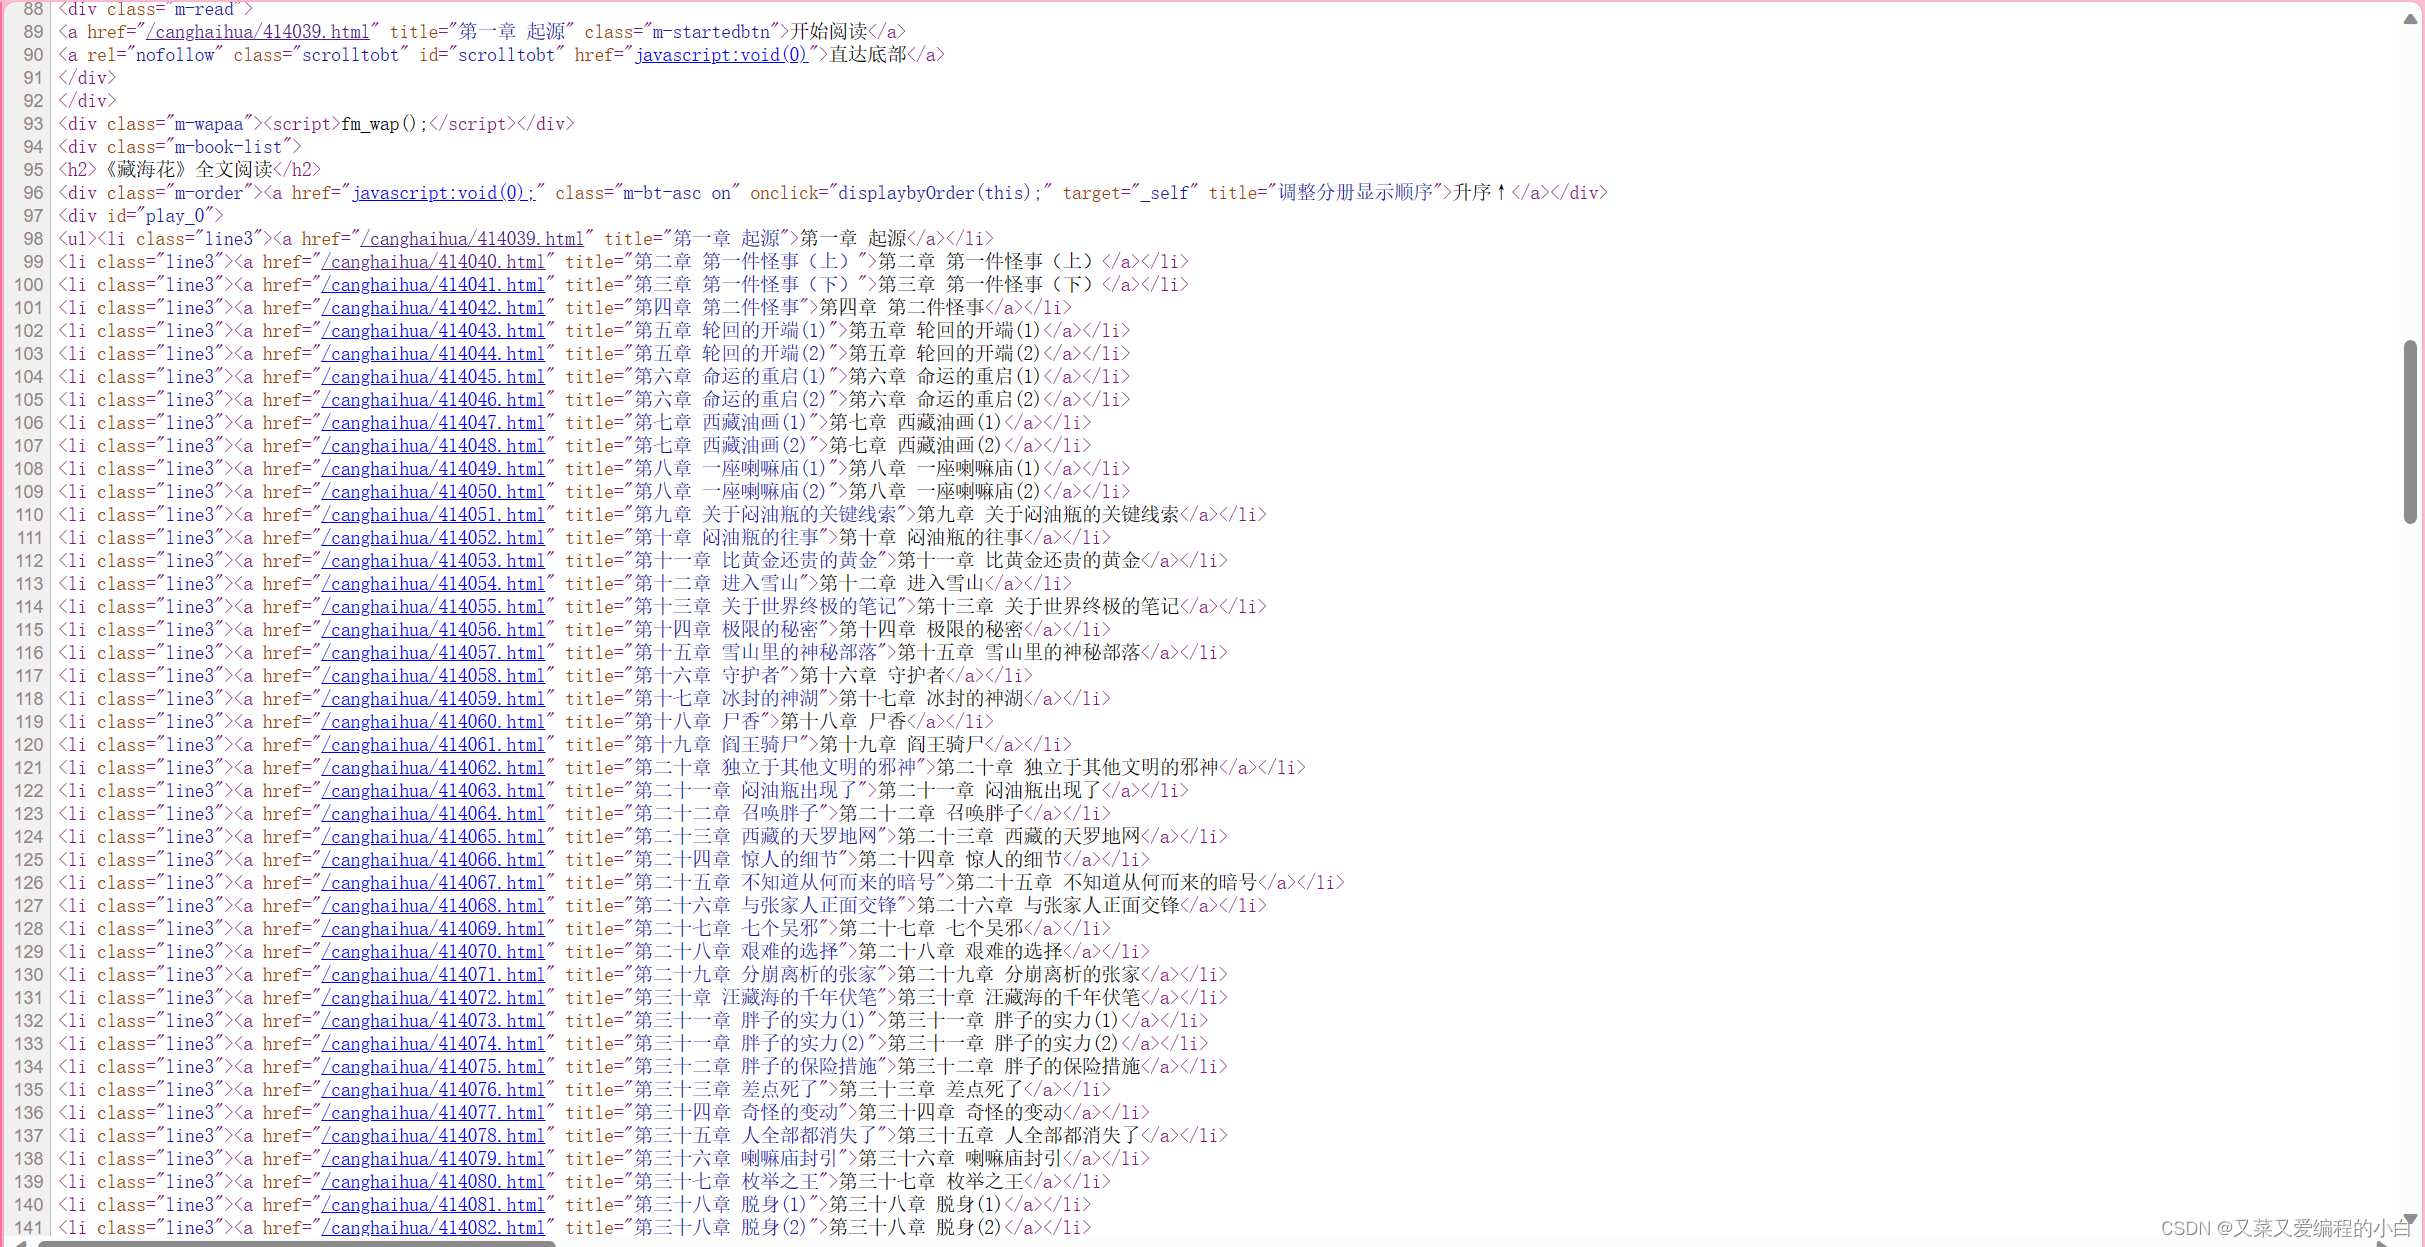Open link /canghaihua/414047.html
Viewport: 2425px width, 1247px height.
433,423
